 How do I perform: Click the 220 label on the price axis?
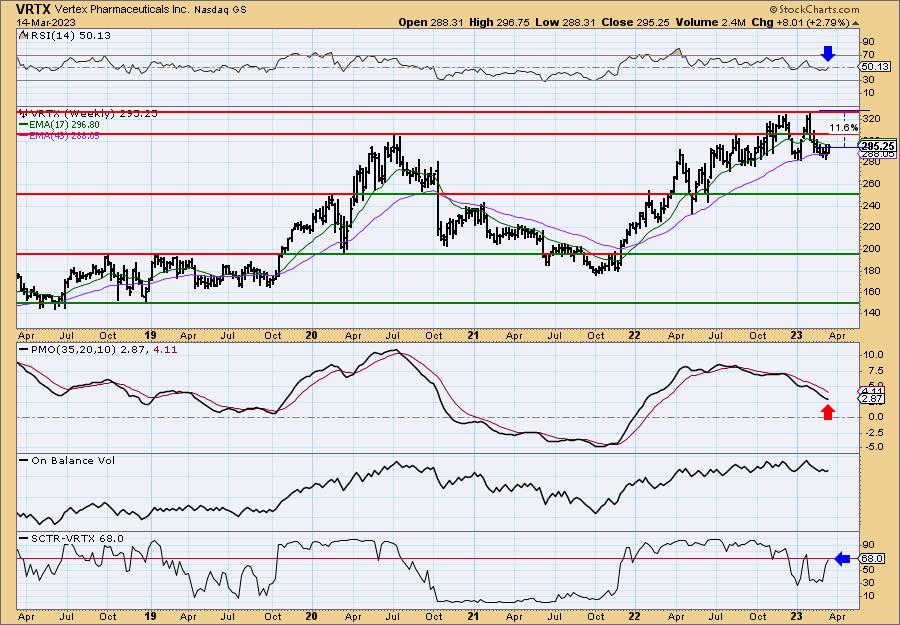click(871, 227)
